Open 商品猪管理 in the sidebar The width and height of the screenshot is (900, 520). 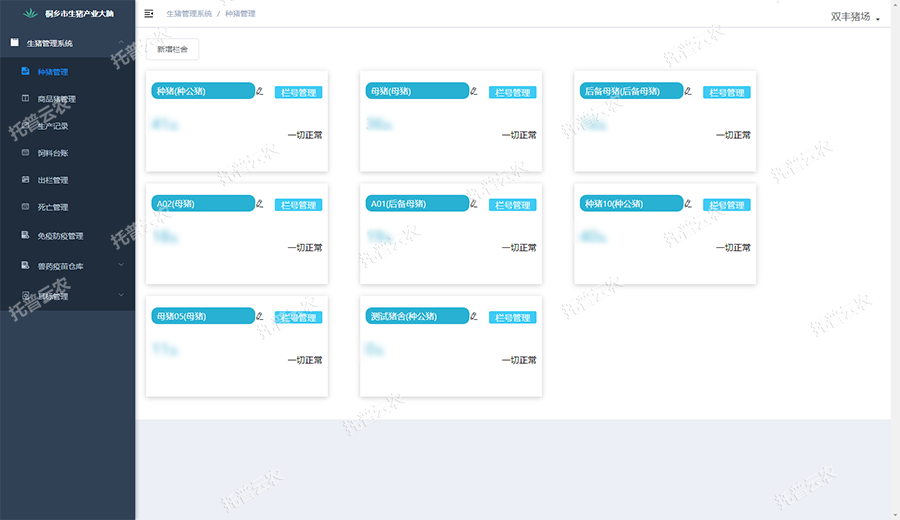(x=56, y=99)
